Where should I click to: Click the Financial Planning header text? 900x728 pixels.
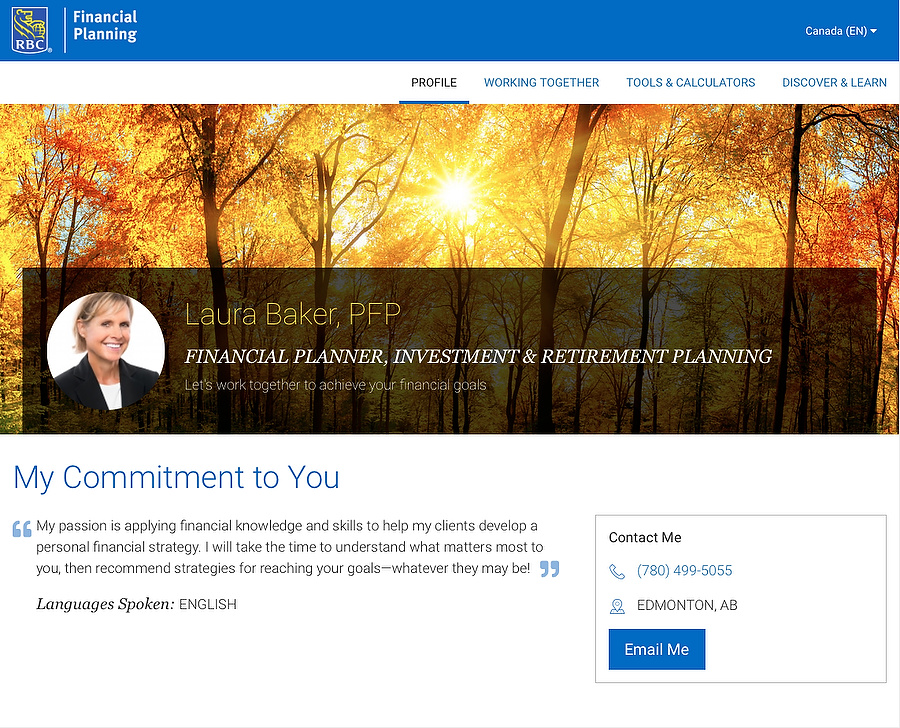pos(105,26)
